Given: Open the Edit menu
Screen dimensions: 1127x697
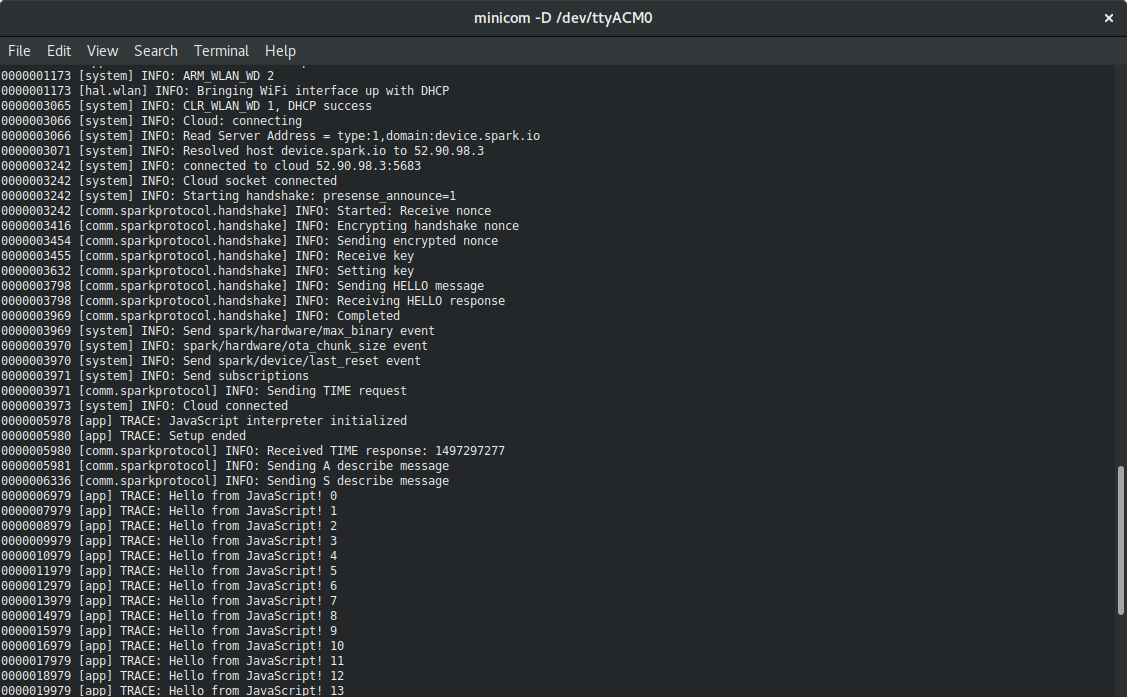Looking at the screenshot, I should pos(58,51).
